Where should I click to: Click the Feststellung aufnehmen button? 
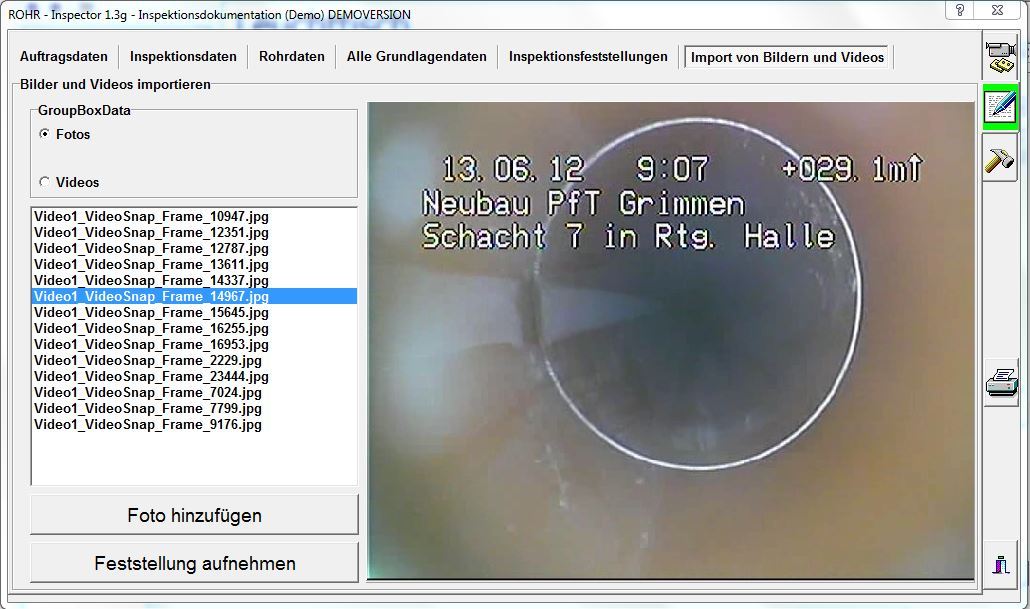[x=194, y=563]
